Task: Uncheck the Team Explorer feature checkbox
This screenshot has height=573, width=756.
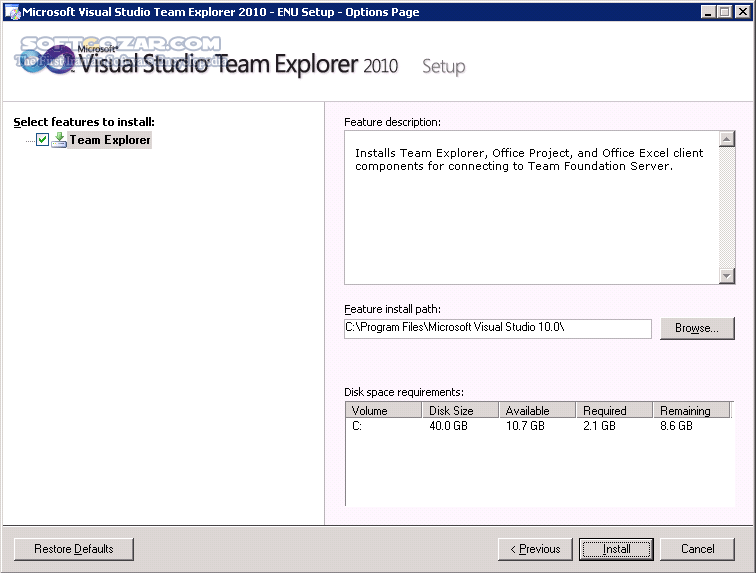Action: pyautogui.click(x=42, y=140)
